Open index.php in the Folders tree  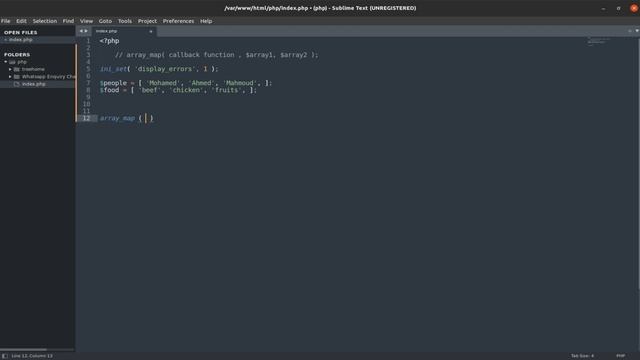pyautogui.click(x=38, y=84)
